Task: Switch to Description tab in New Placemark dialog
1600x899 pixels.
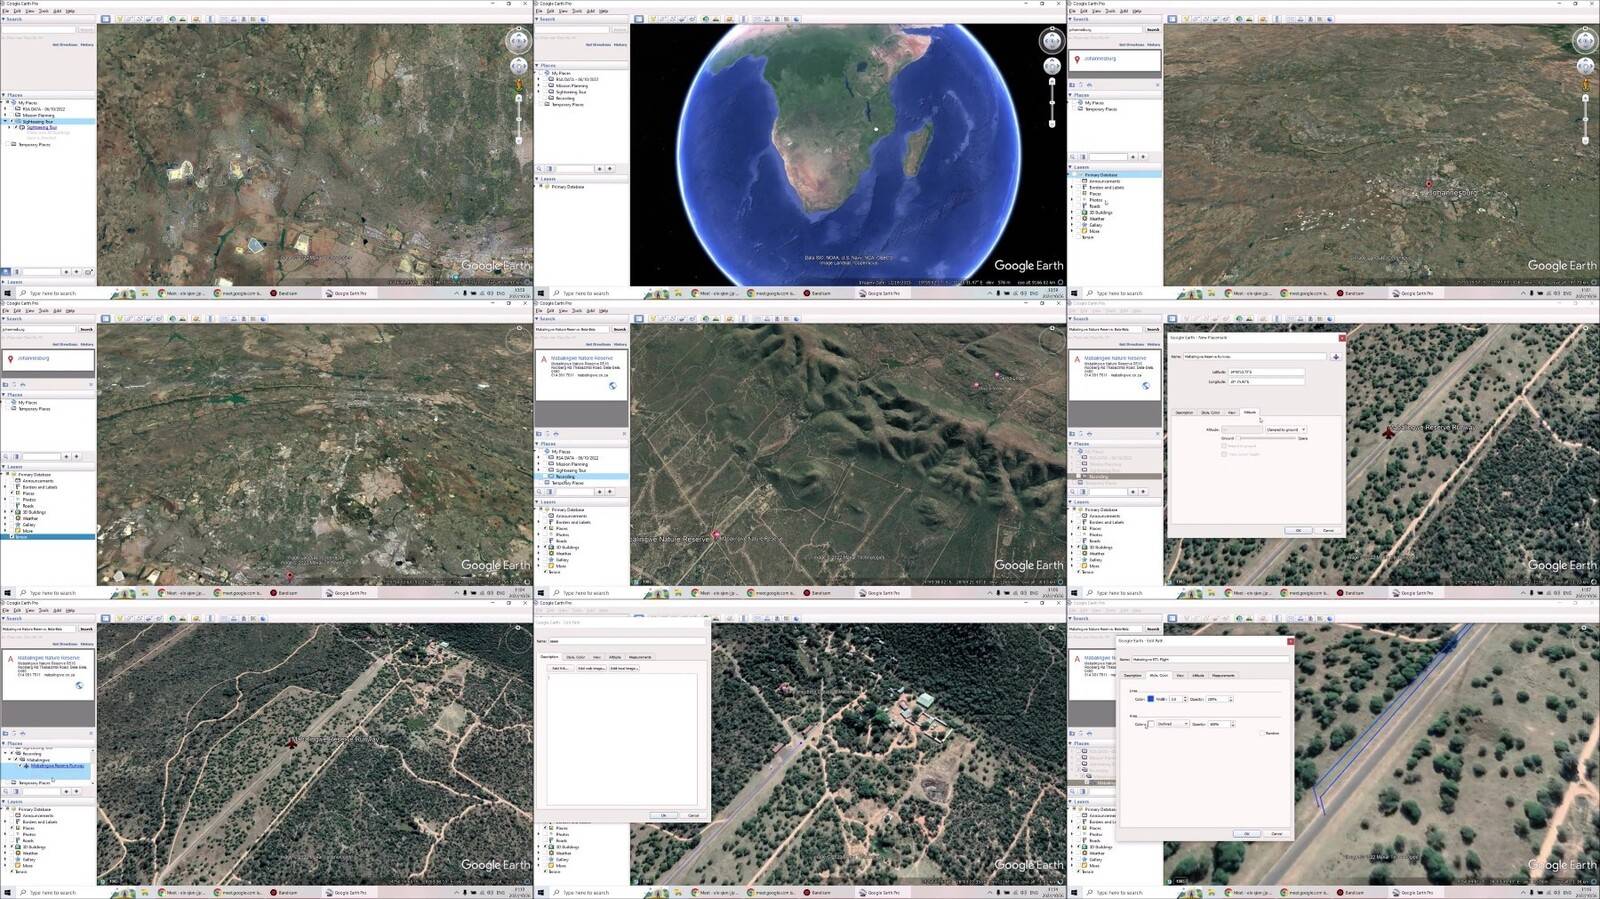Action: click(x=1184, y=412)
